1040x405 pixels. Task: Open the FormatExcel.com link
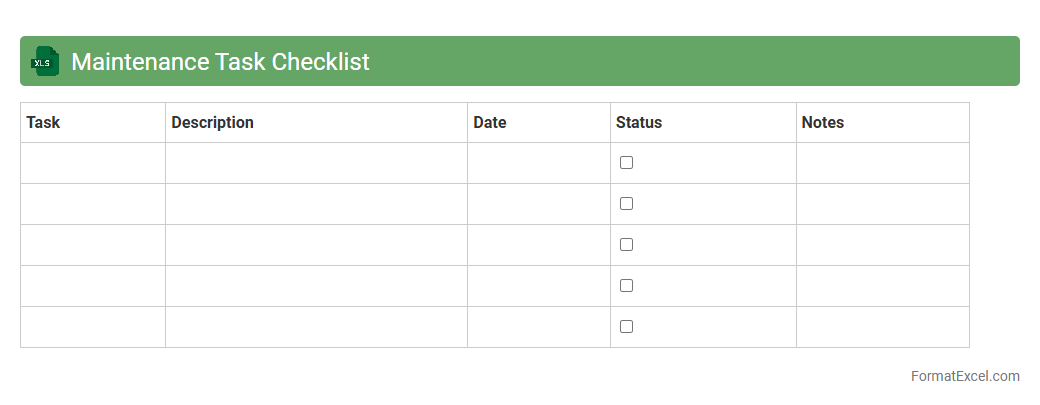pyautogui.click(x=964, y=376)
